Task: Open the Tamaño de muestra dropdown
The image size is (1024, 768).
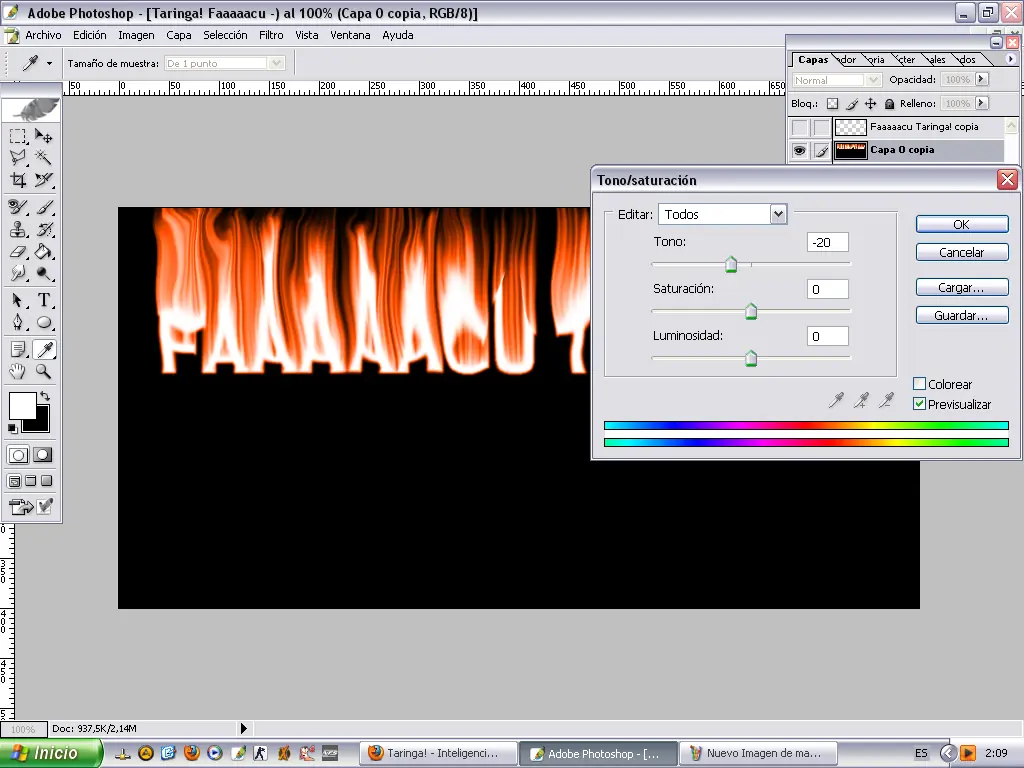Action: 276,63
